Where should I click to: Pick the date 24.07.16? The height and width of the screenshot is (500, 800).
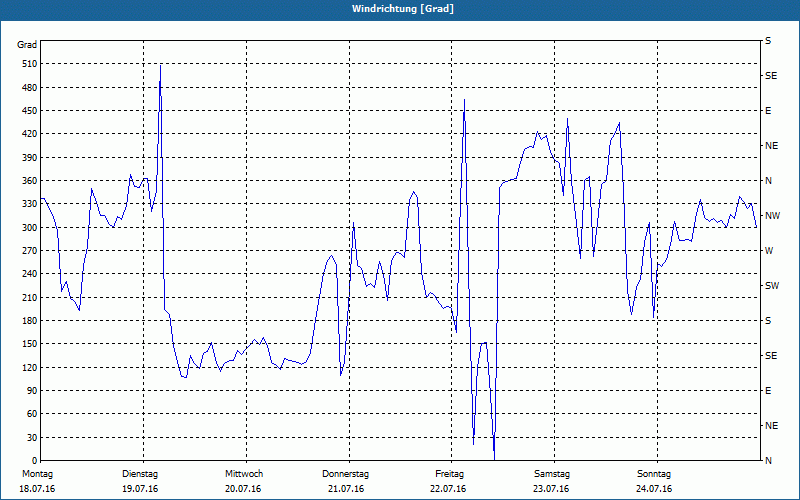coord(654,489)
